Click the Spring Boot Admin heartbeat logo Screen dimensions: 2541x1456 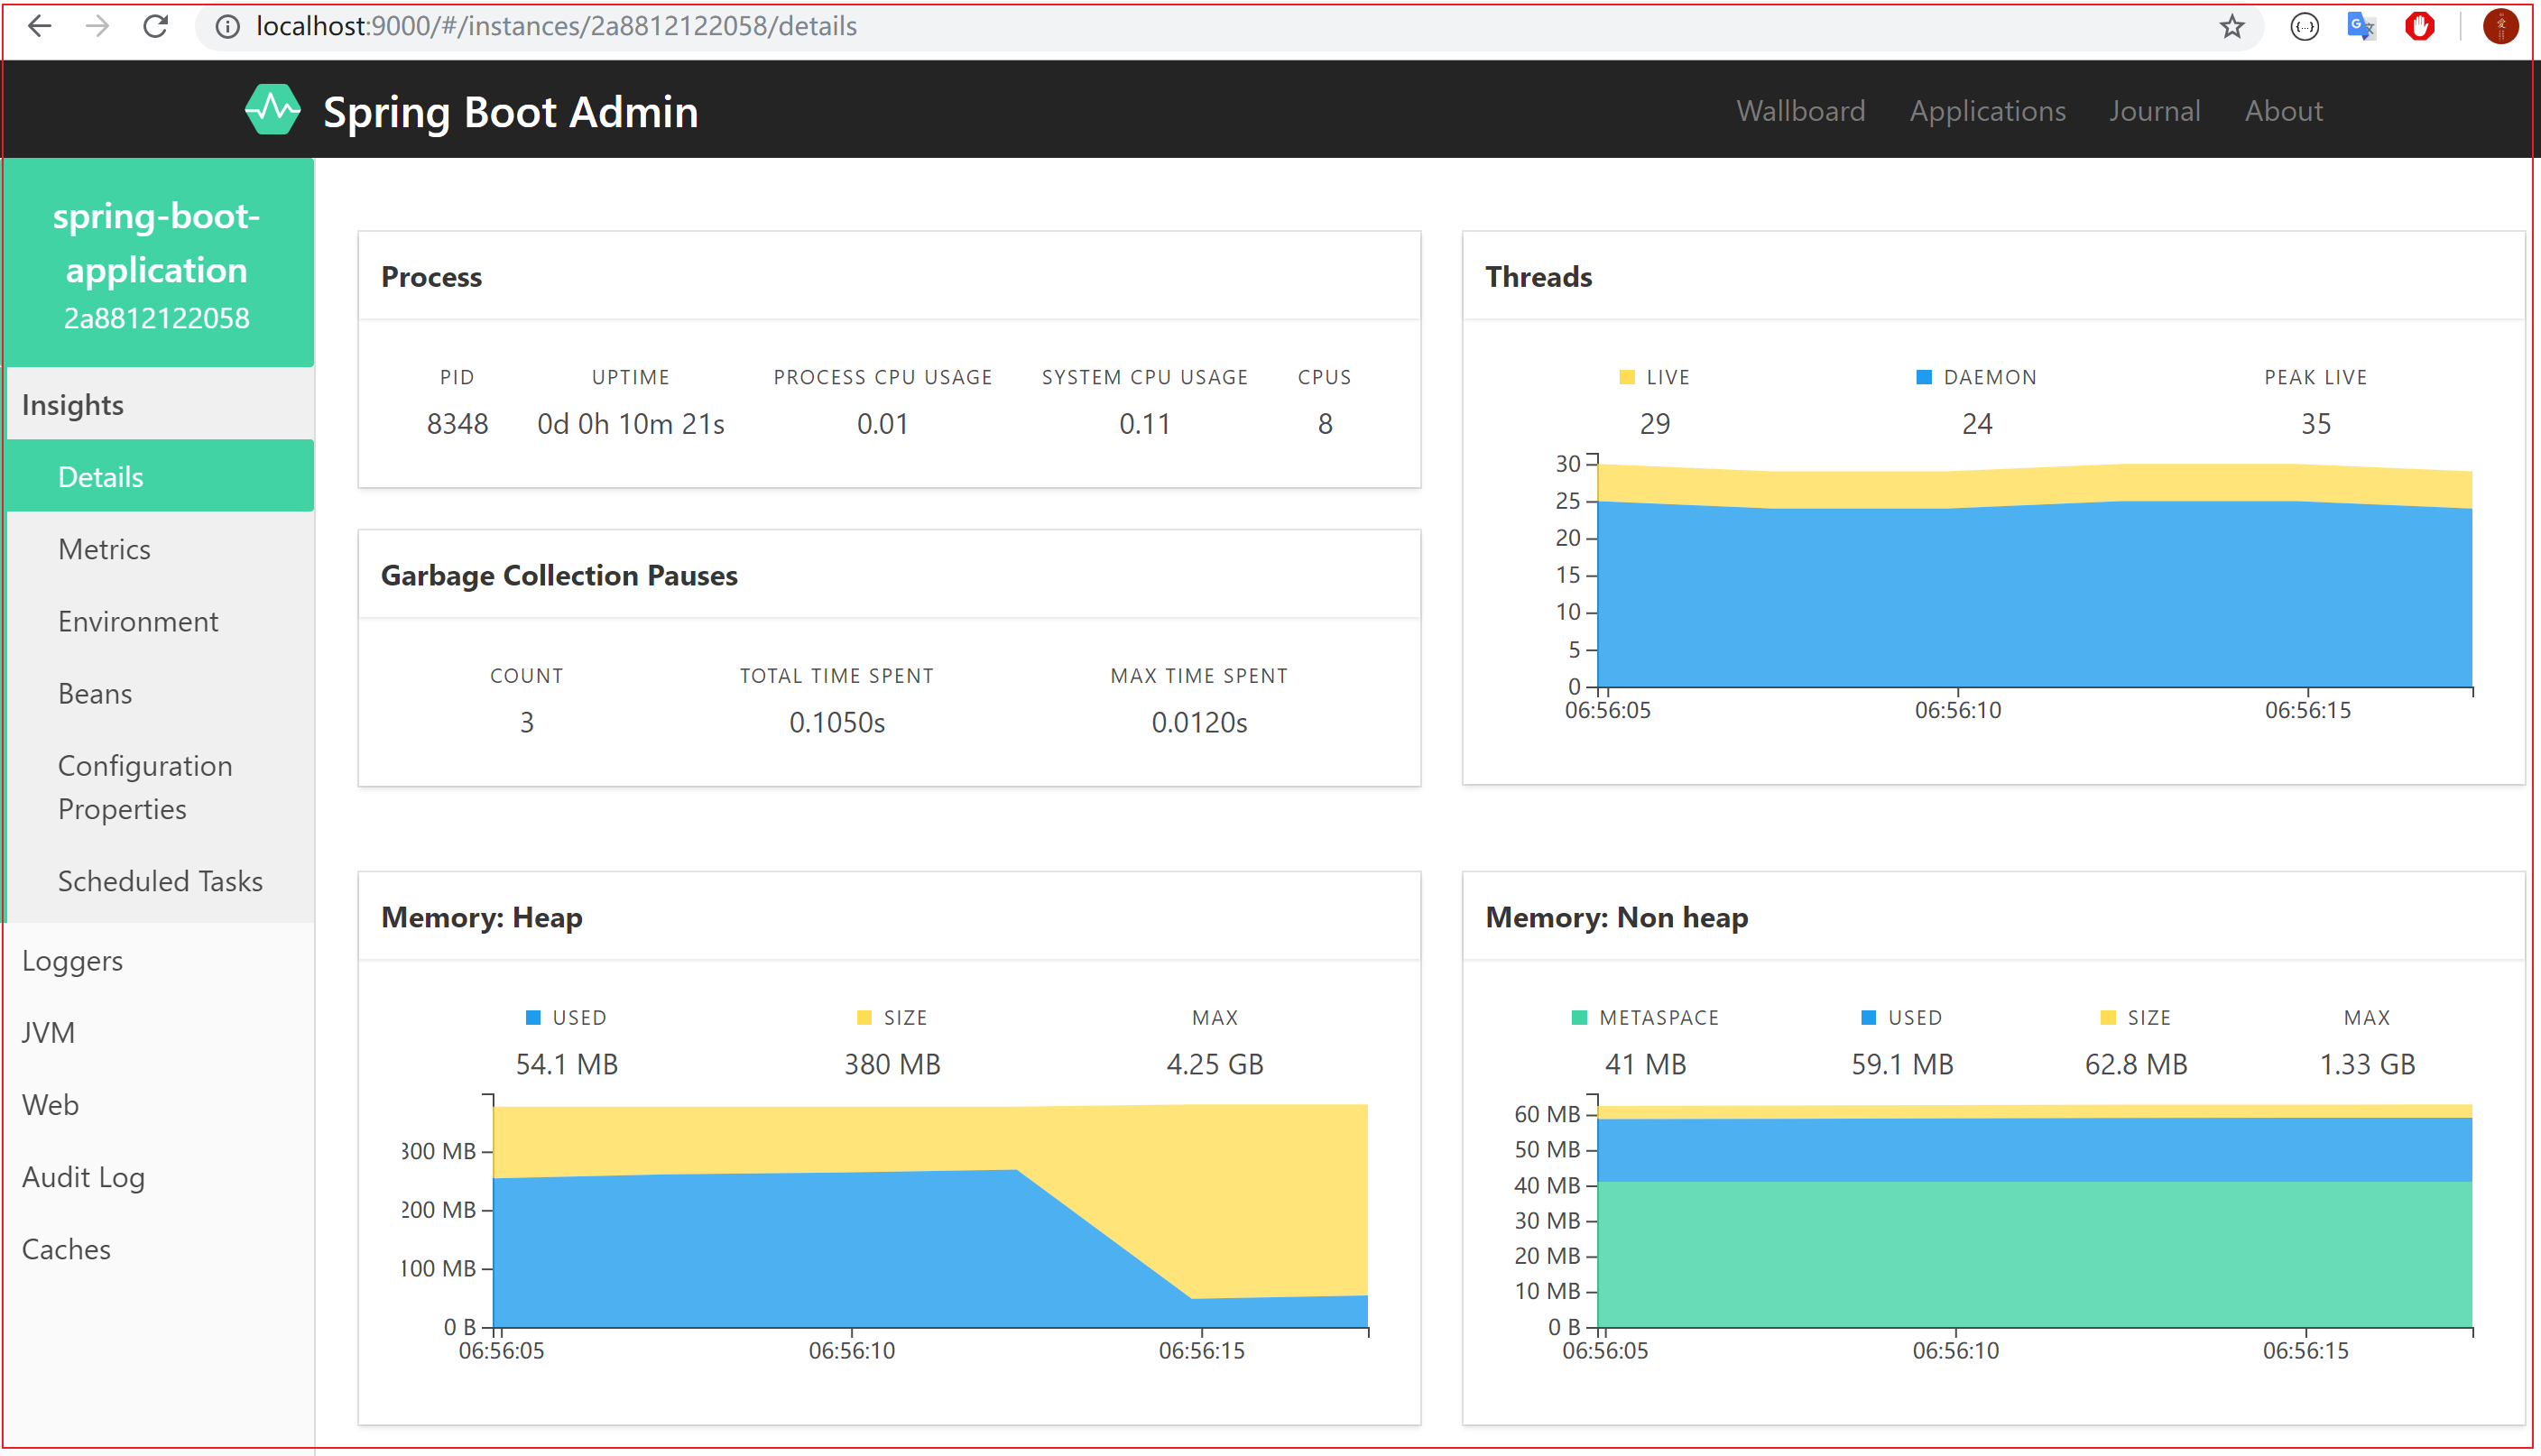pos(272,110)
